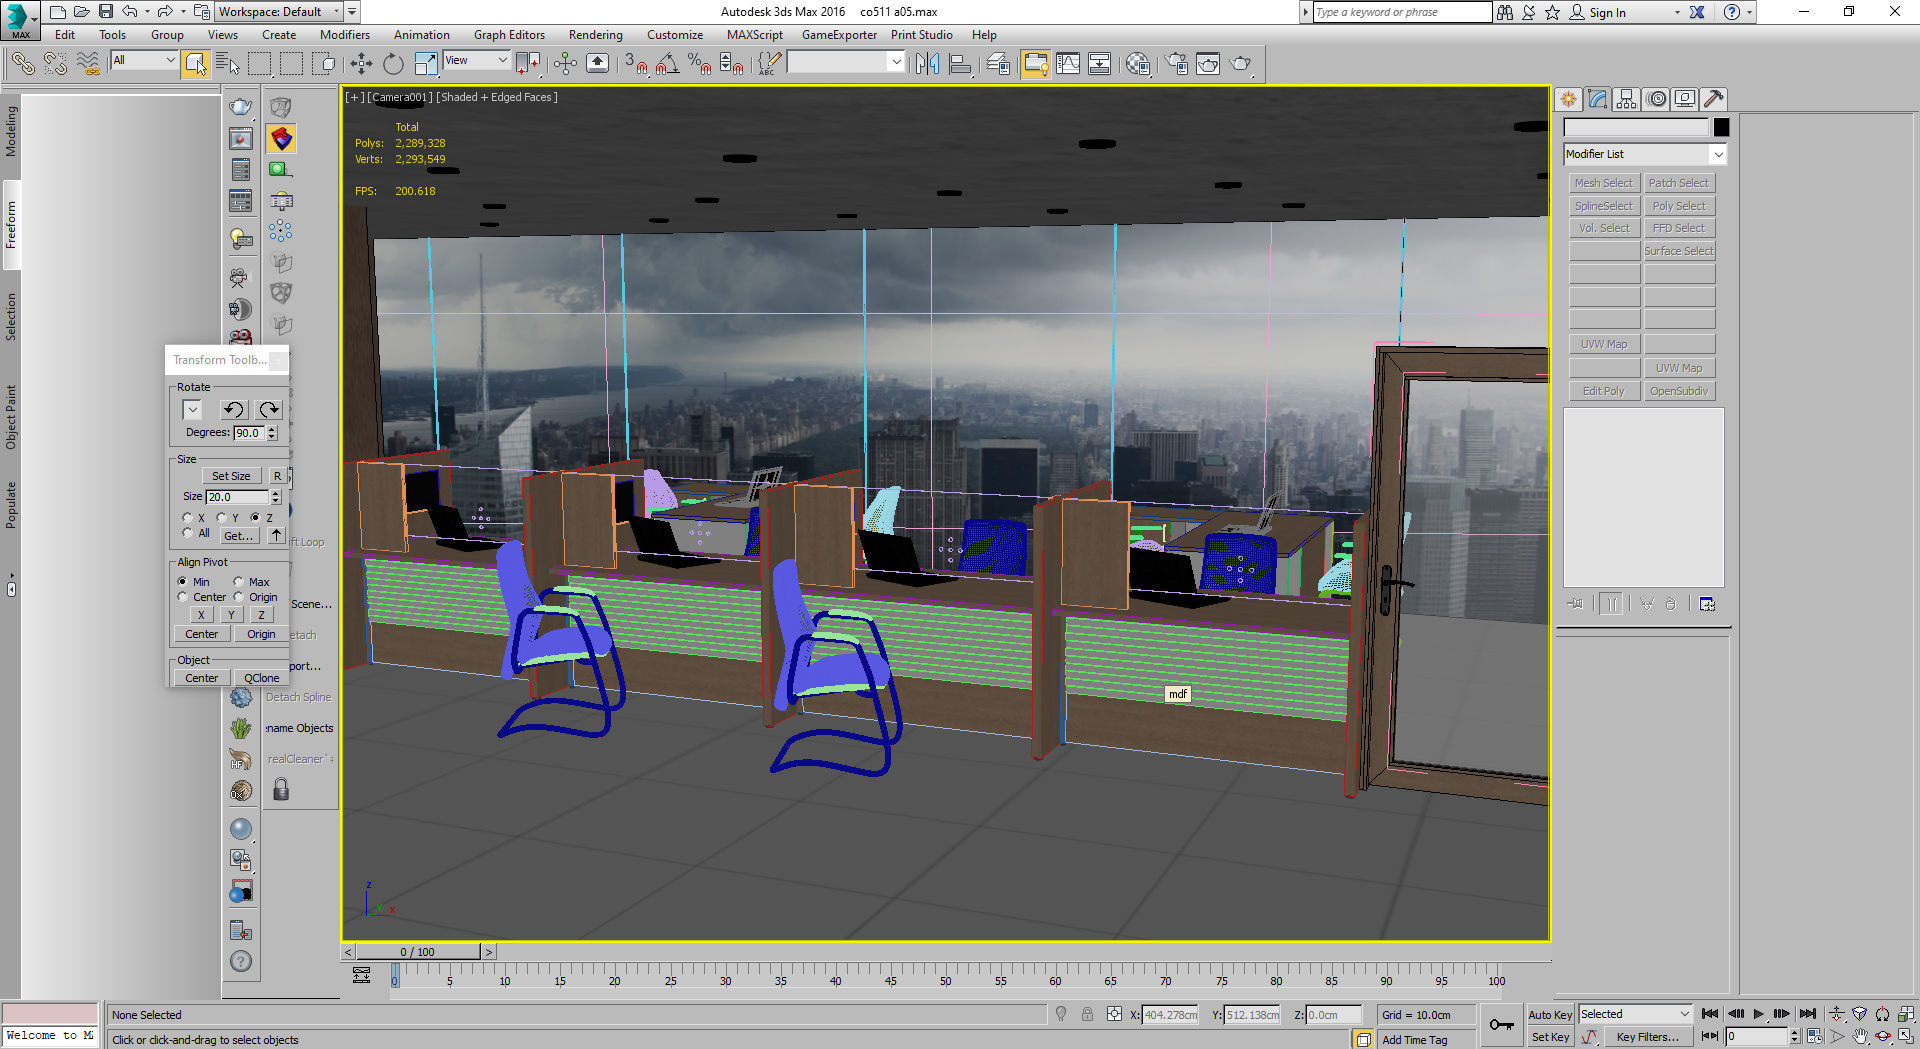This screenshot has width=1920, height=1049.
Task: Open the Modifiers menu
Action: (344, 35)
